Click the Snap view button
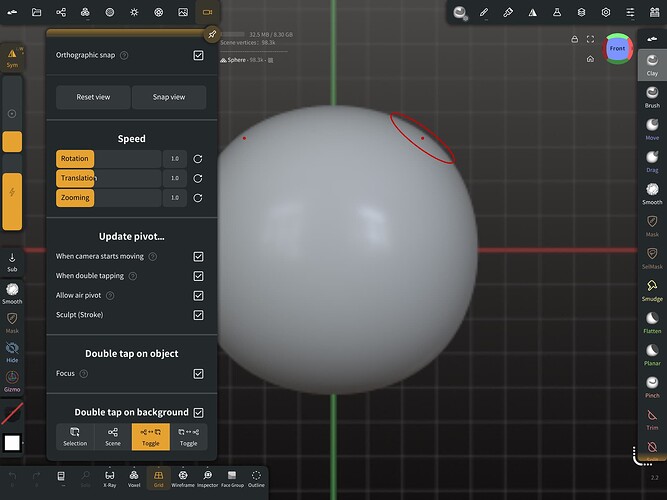The height and width of the screenshot is (500, 667). click(x=169, y=97)
